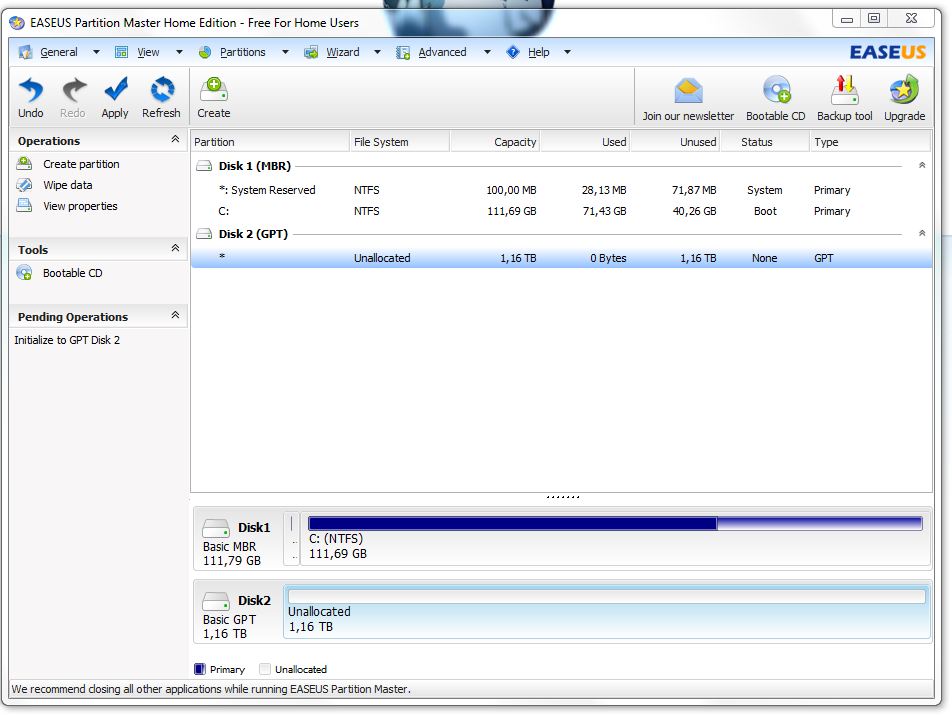
Task: Click Create partition icon in Operations panel
Action: pos(24,163)
